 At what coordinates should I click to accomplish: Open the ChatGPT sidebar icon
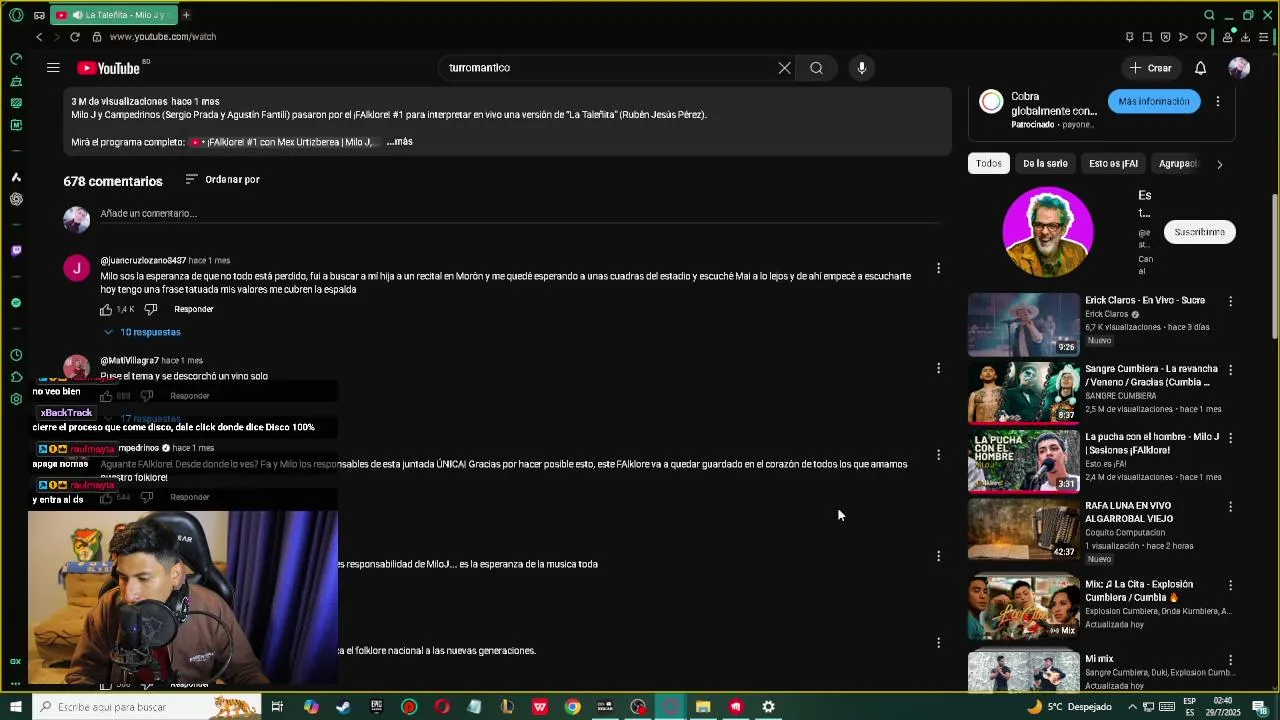(x=16, y=199)
